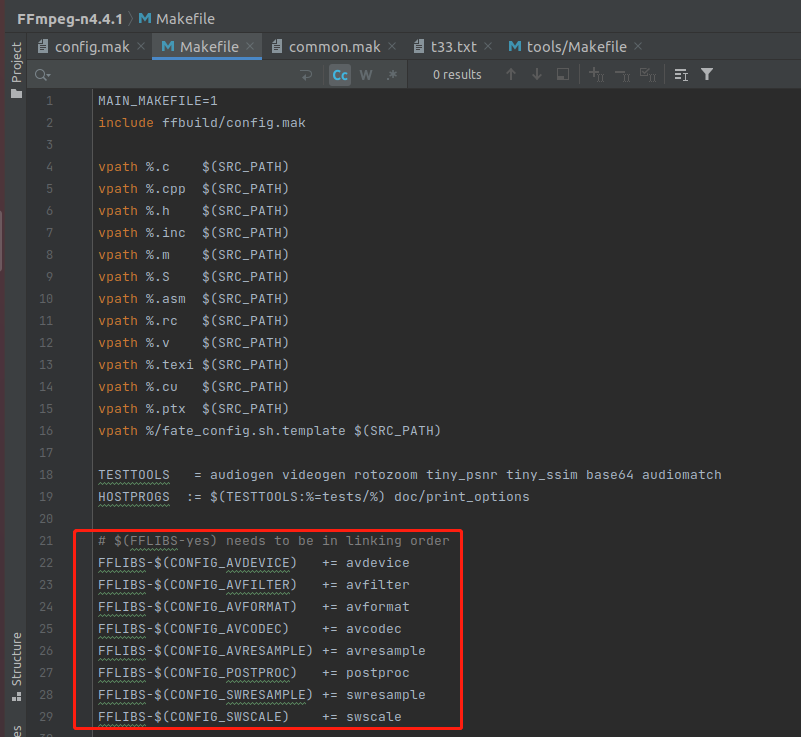Open the Structure tool window
The width and height of the screenshot is (801, 737).
click(x=16, y=659)
